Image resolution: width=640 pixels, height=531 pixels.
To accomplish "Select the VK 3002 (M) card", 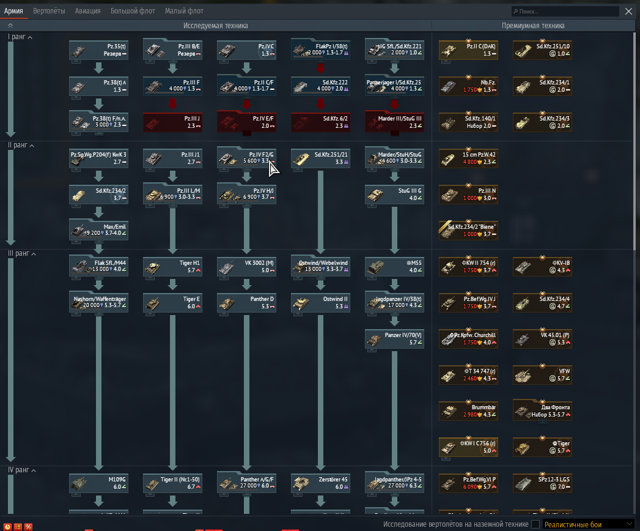I will (x=247, y=266).
